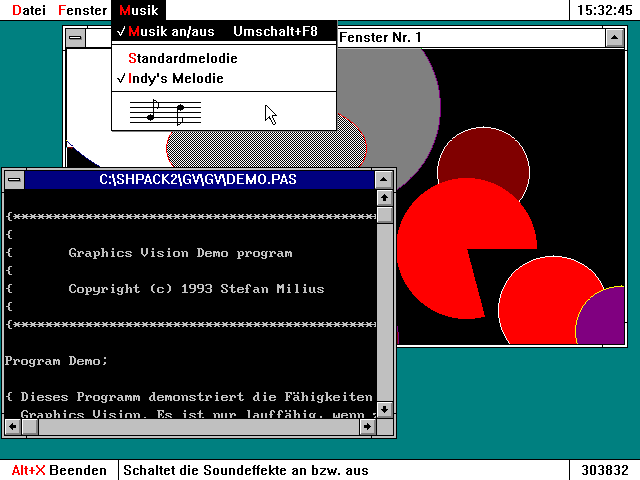Choose Standardmelodie as the melody

pyautogui.click(x=182, y=58)
